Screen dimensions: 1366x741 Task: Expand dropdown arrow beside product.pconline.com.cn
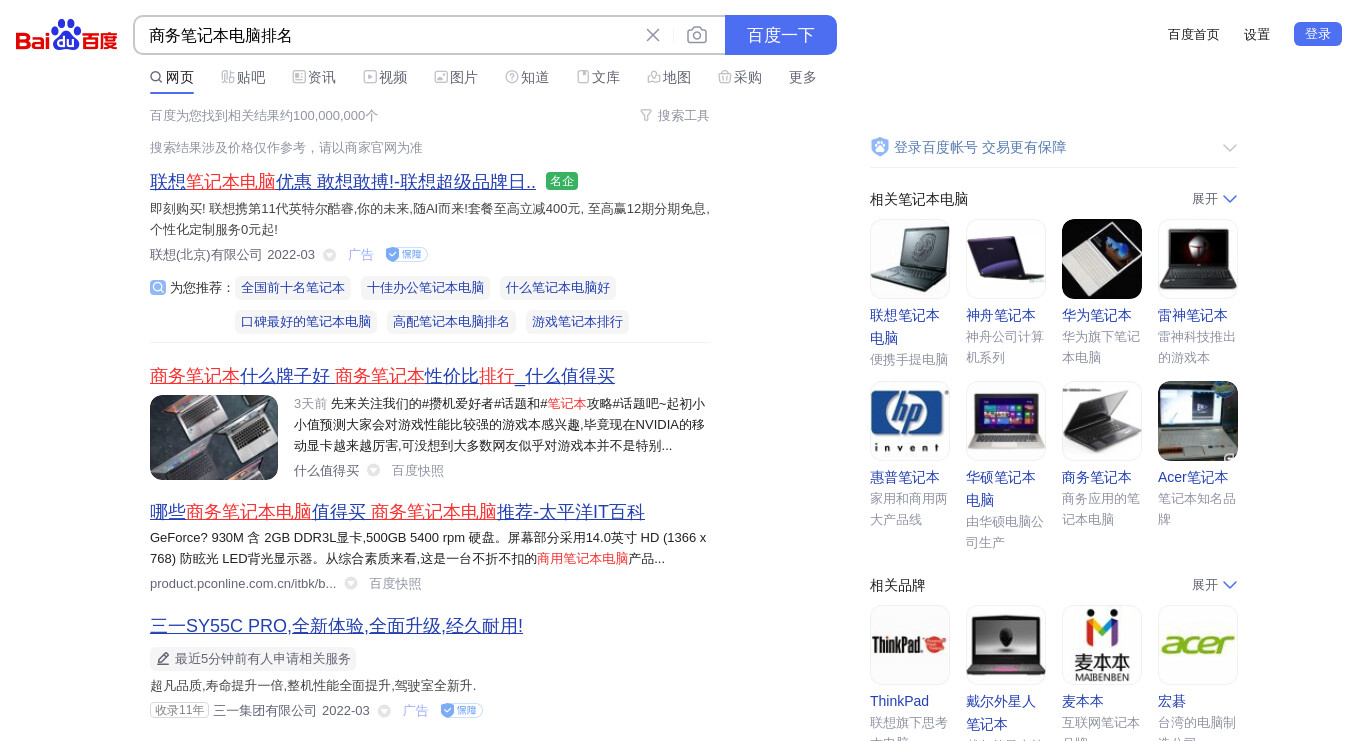tap(351, 584)
